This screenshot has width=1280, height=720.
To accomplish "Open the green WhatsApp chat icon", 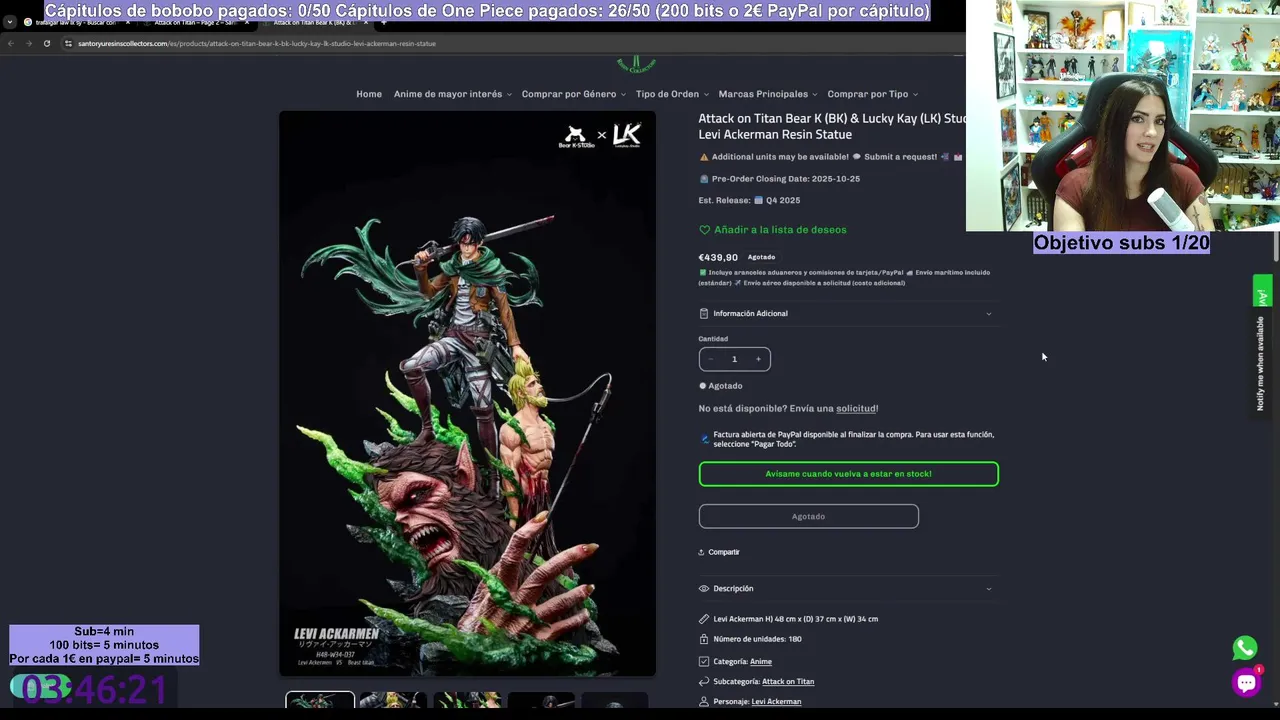I will click(x=1245, y=648).
